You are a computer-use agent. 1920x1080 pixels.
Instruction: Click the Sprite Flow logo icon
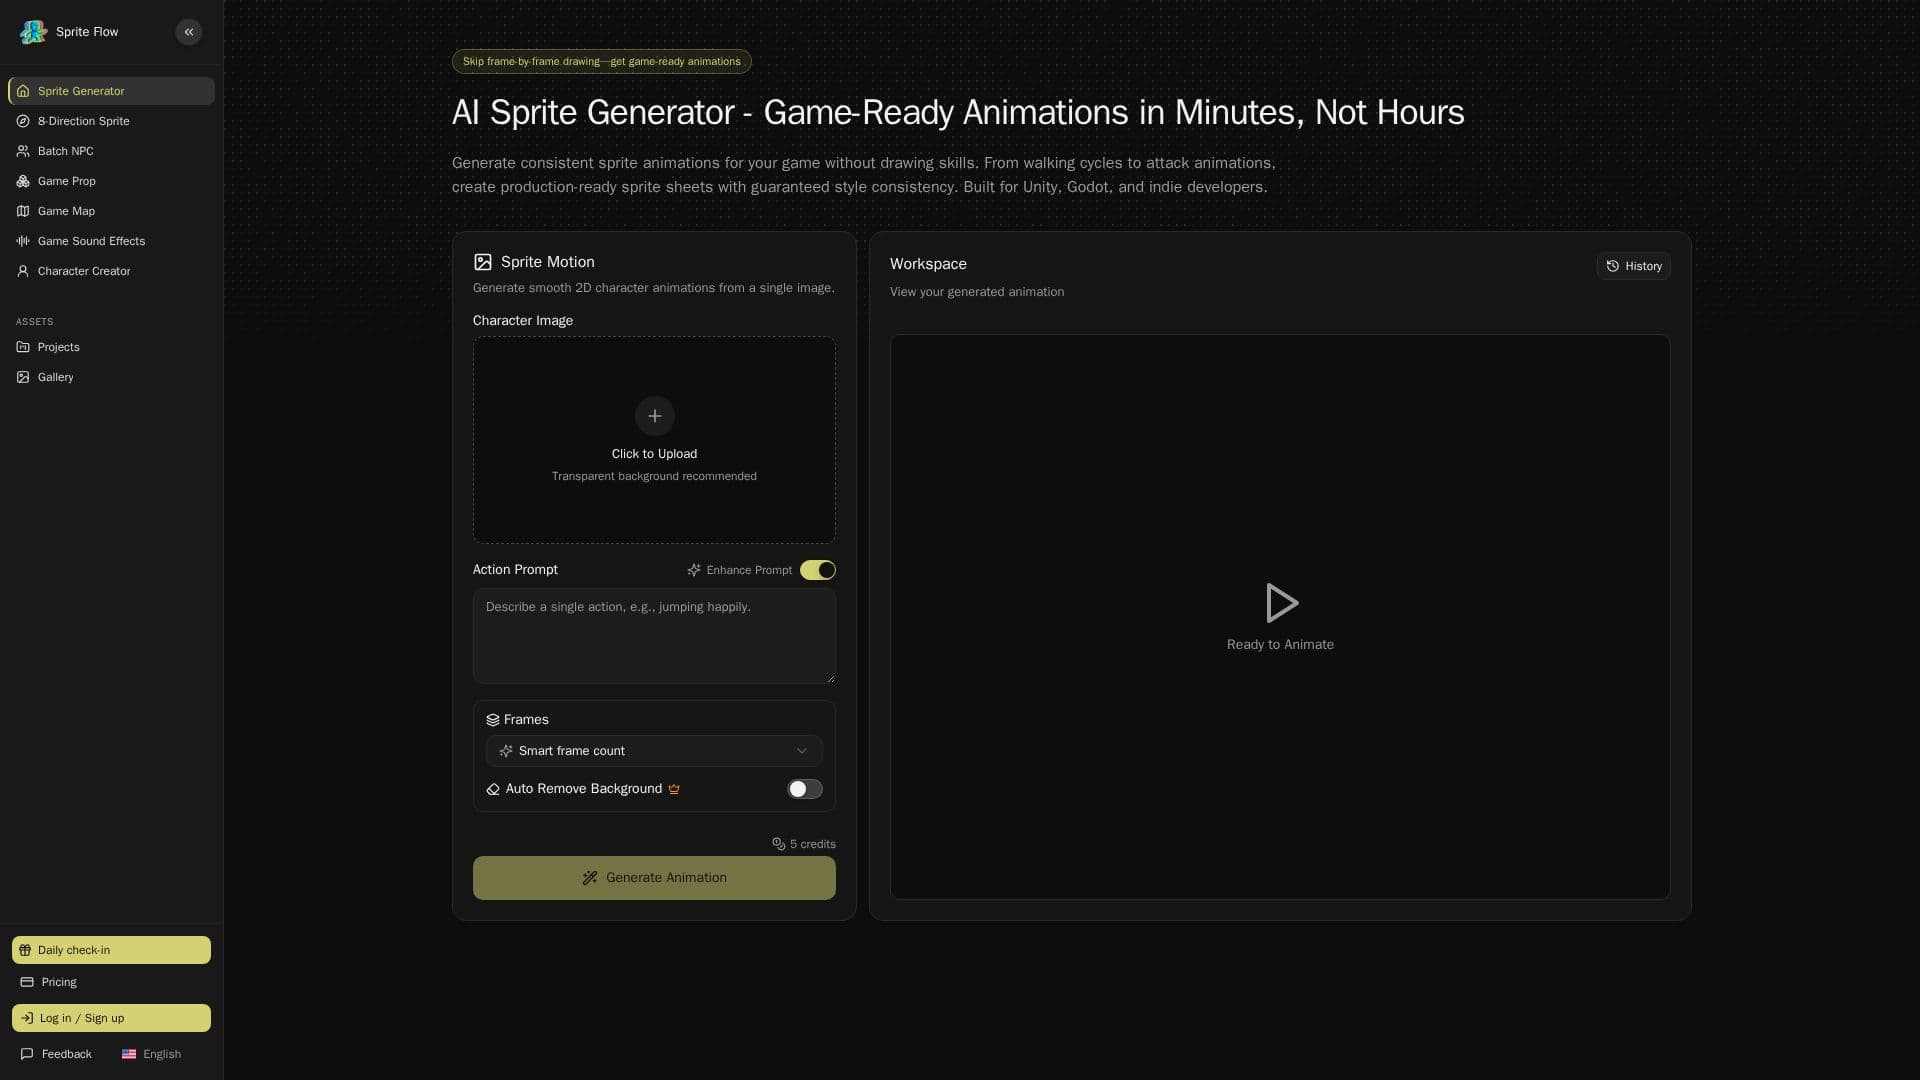pyautogui.click(x=33, y=32)
